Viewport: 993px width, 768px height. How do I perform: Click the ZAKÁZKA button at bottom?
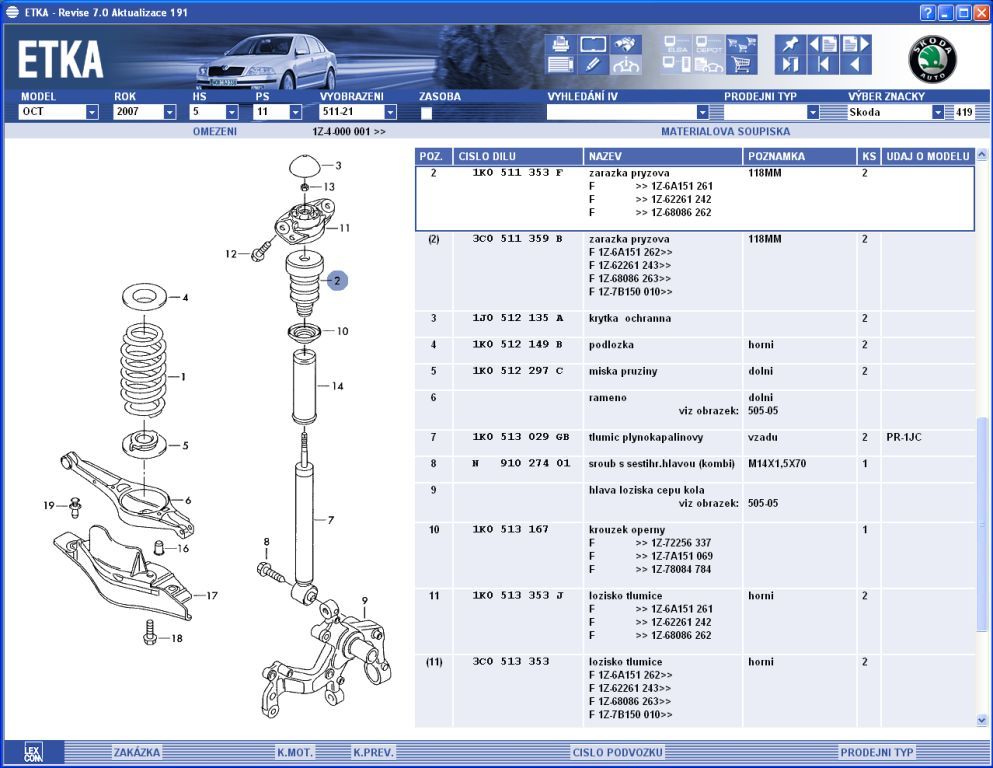(137, 752)
